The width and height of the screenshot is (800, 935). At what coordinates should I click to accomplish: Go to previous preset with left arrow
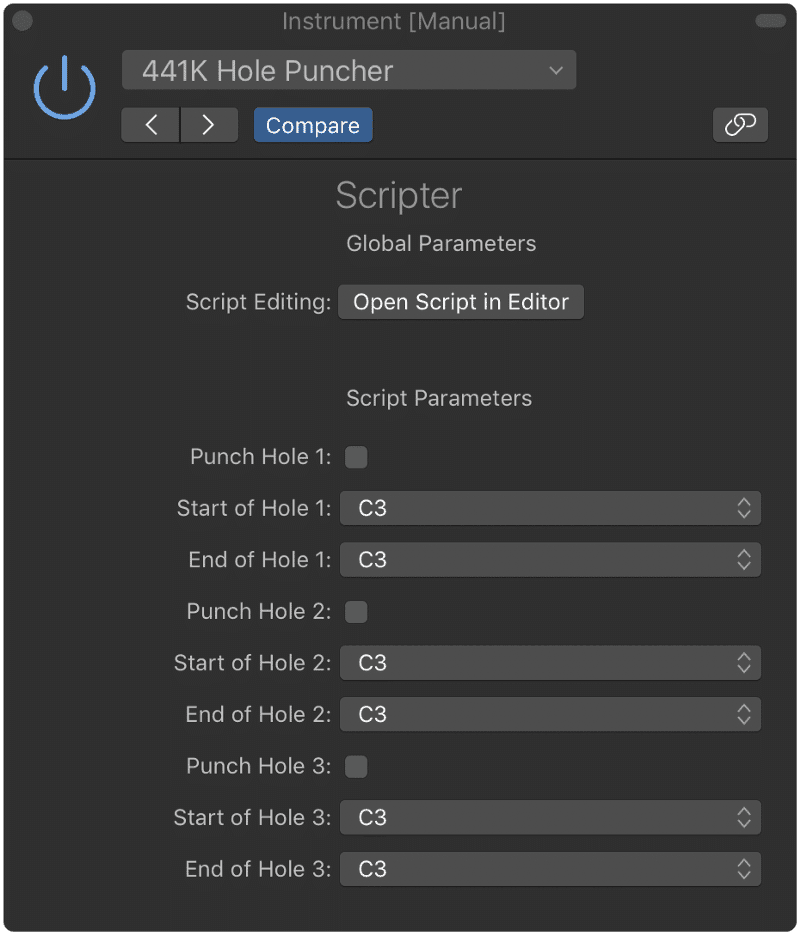(151, 125)
